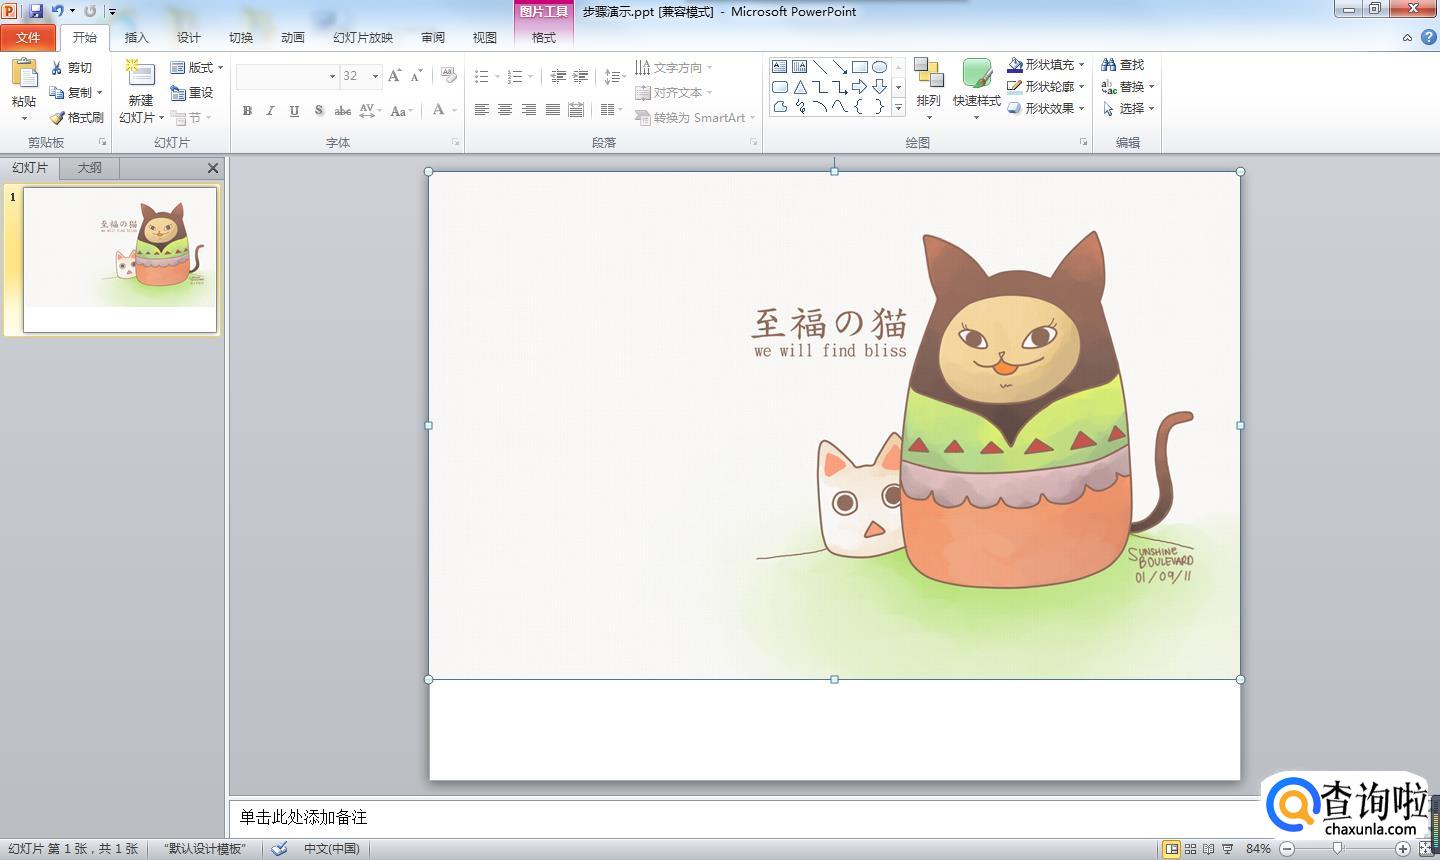Toggle Italic formatting

(270, 111)
